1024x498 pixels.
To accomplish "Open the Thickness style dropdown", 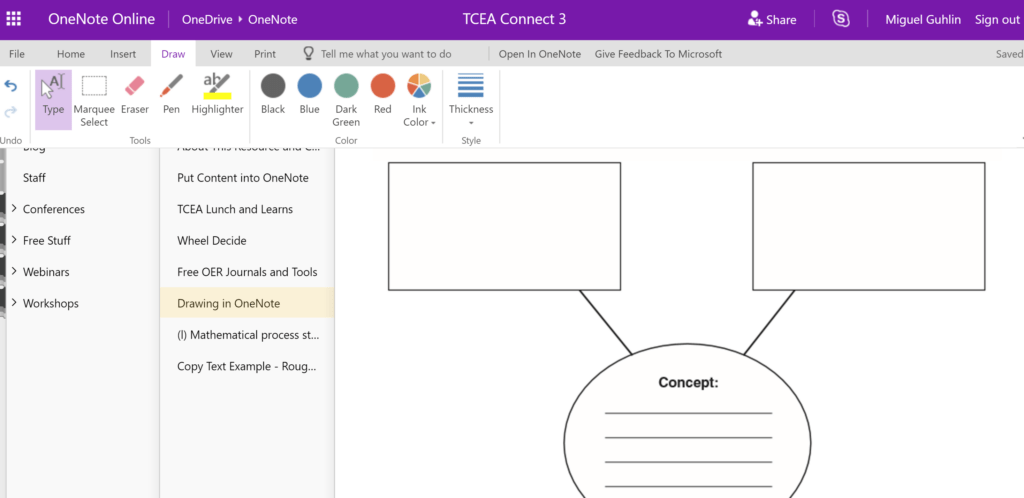I will tap(471, 100).
